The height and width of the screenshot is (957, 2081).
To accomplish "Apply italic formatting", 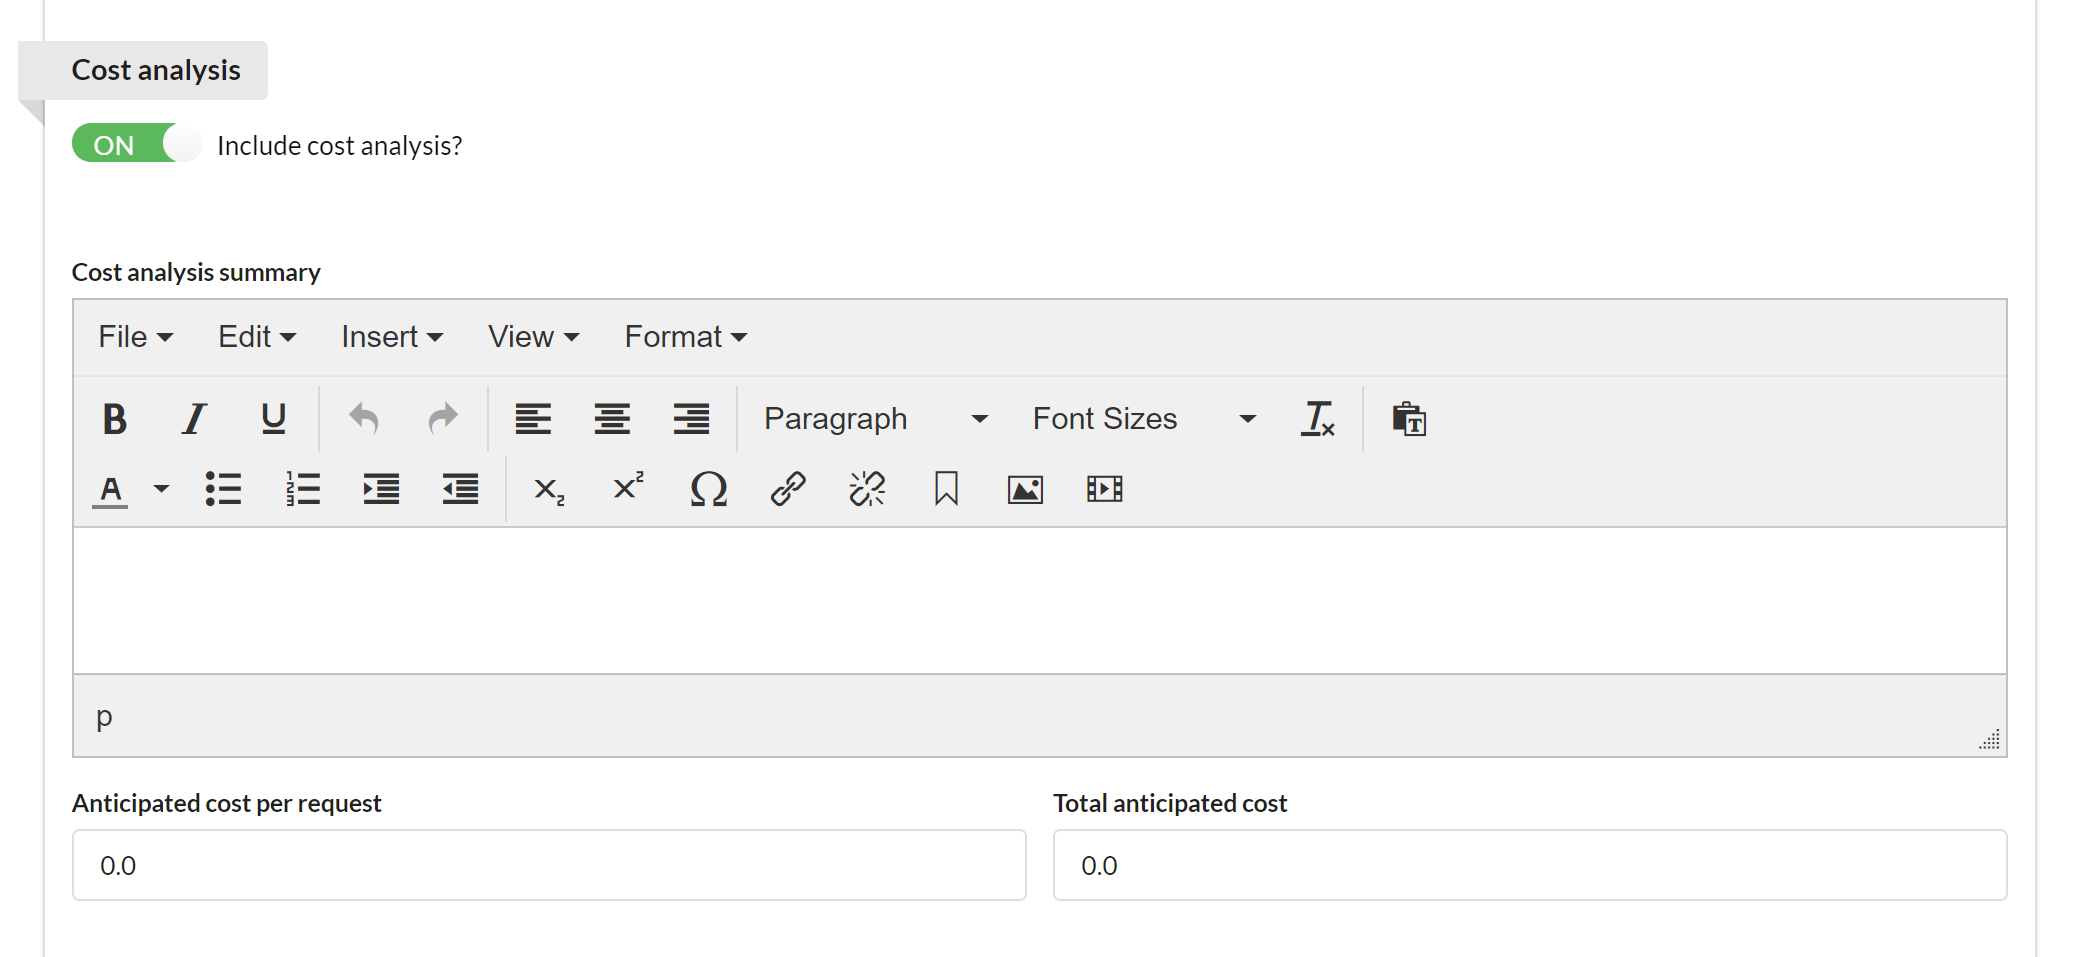I will tap(194, 419).
